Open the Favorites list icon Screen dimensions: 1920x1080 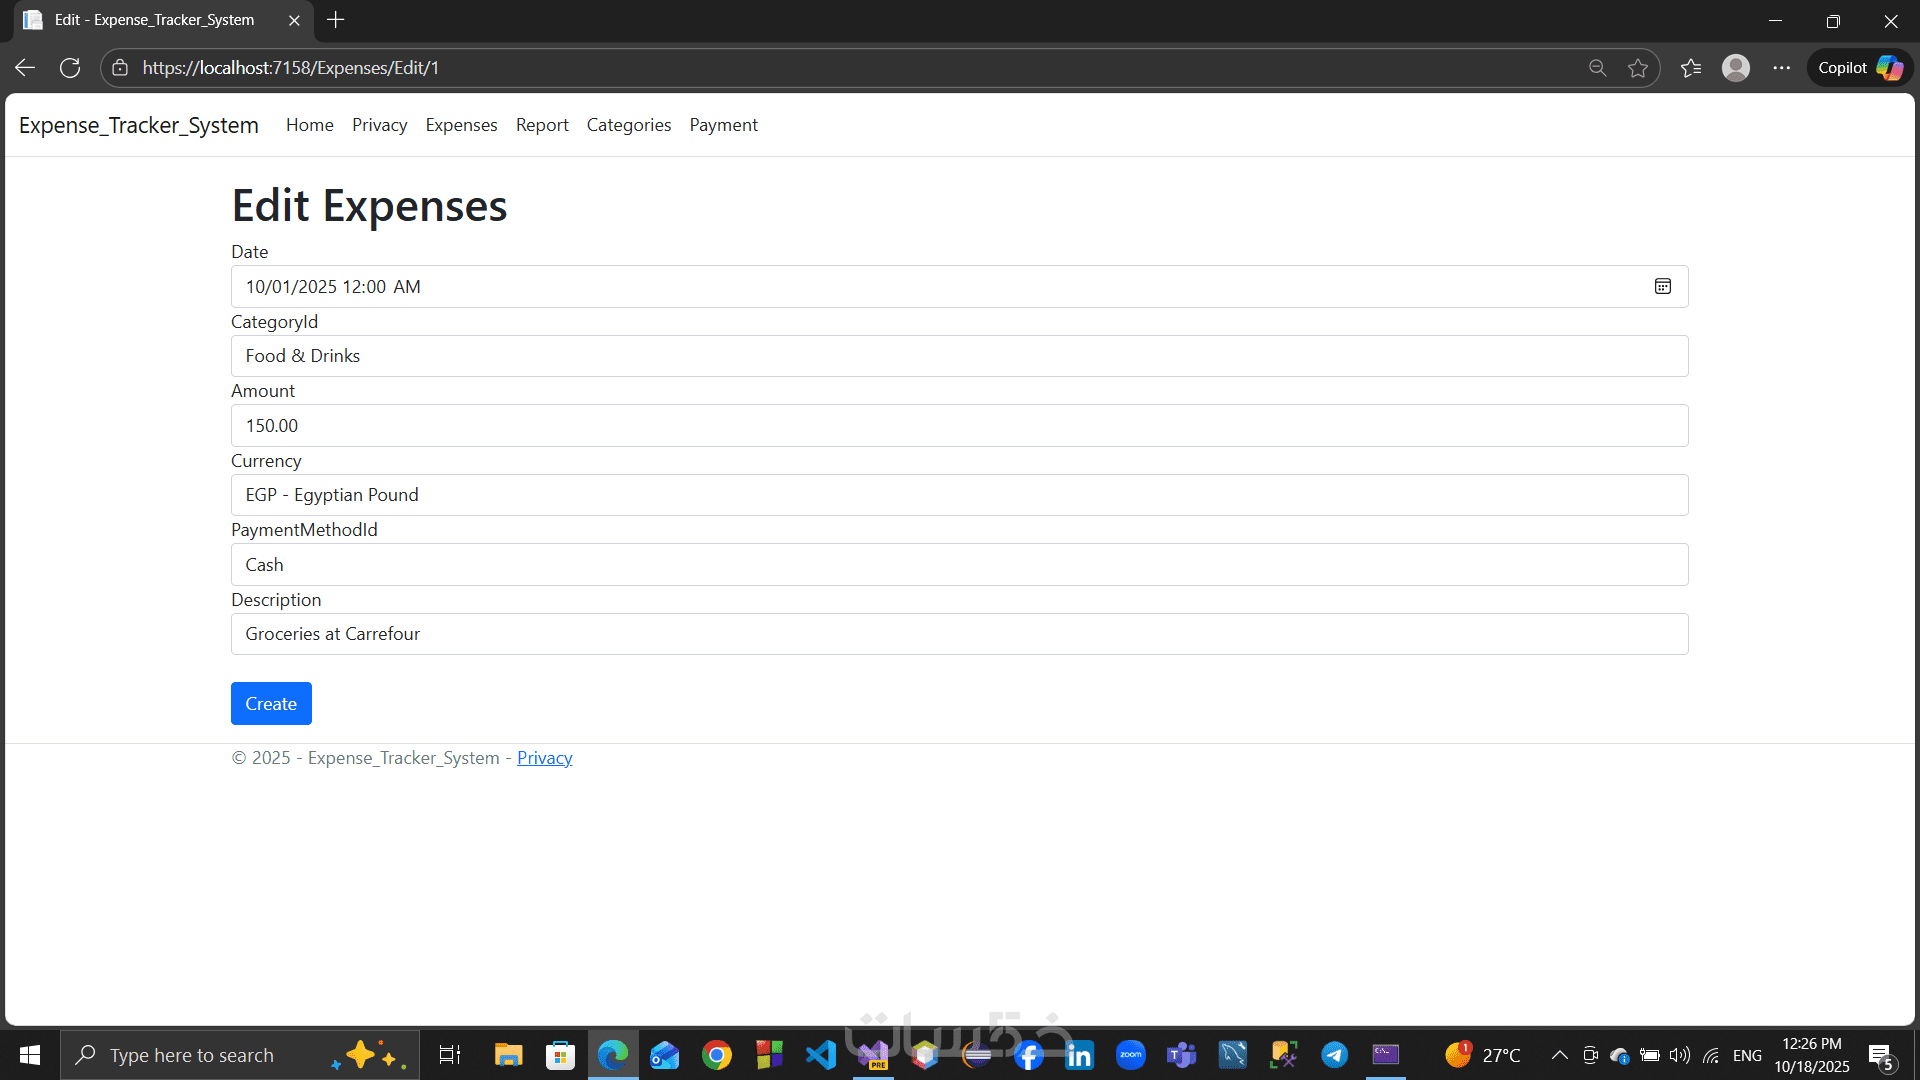pos(1690,68)
